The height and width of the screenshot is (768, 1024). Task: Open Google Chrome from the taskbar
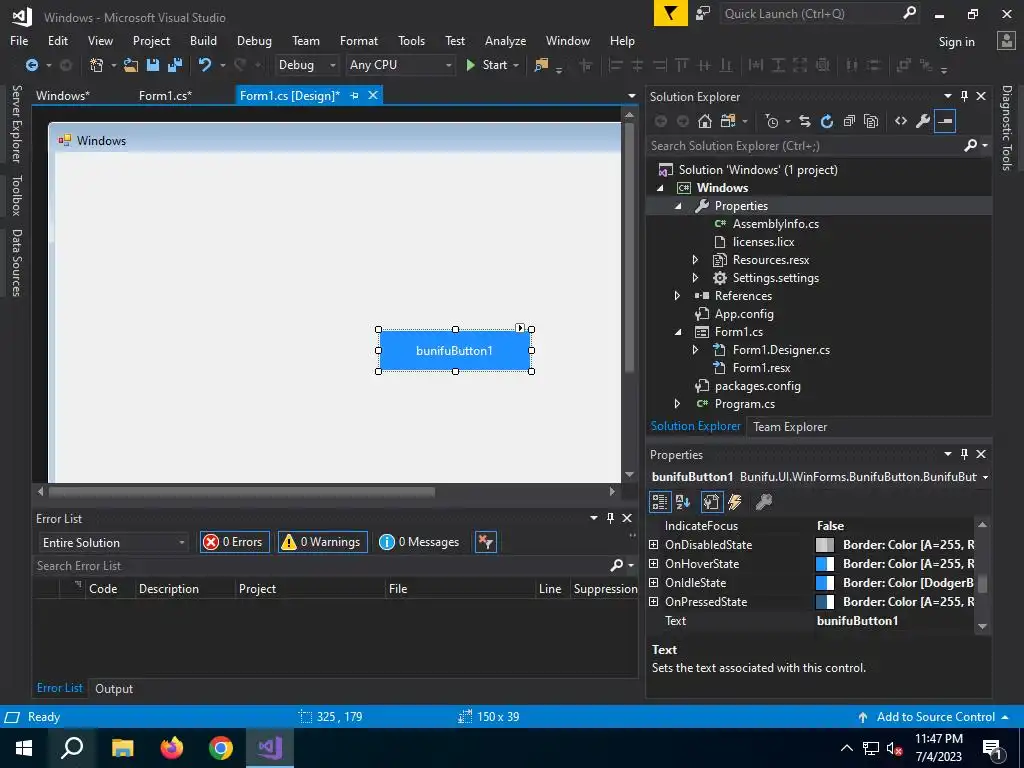[x=221, y=748]
